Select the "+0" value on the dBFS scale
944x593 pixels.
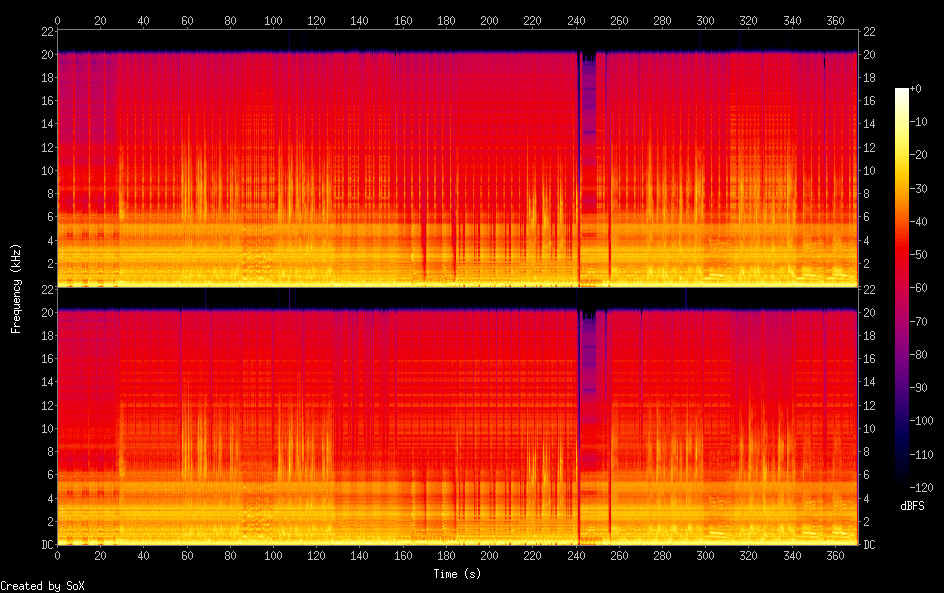tap(918, 90)
